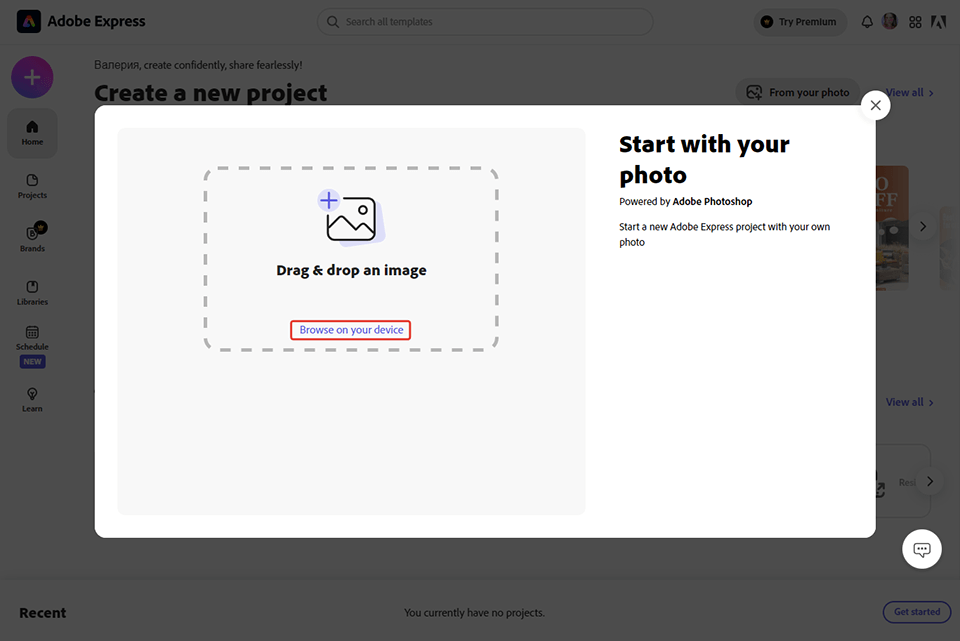Click the From your photo button

(798, 92)
